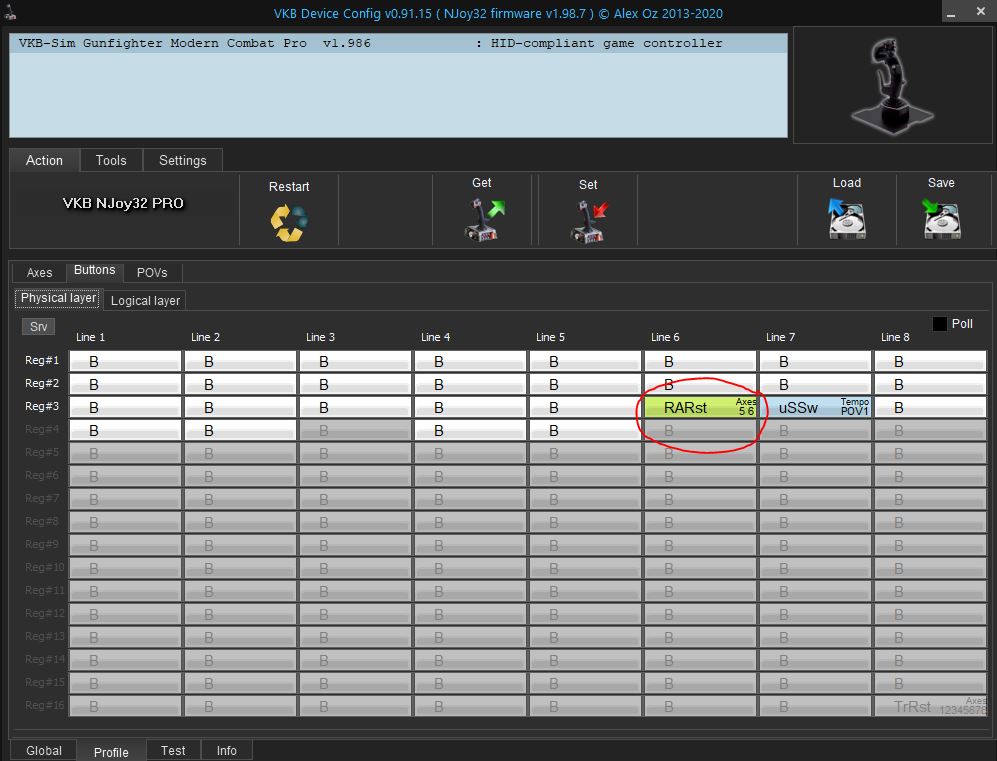Minimize the VKB Device Config window

[951, 13]
